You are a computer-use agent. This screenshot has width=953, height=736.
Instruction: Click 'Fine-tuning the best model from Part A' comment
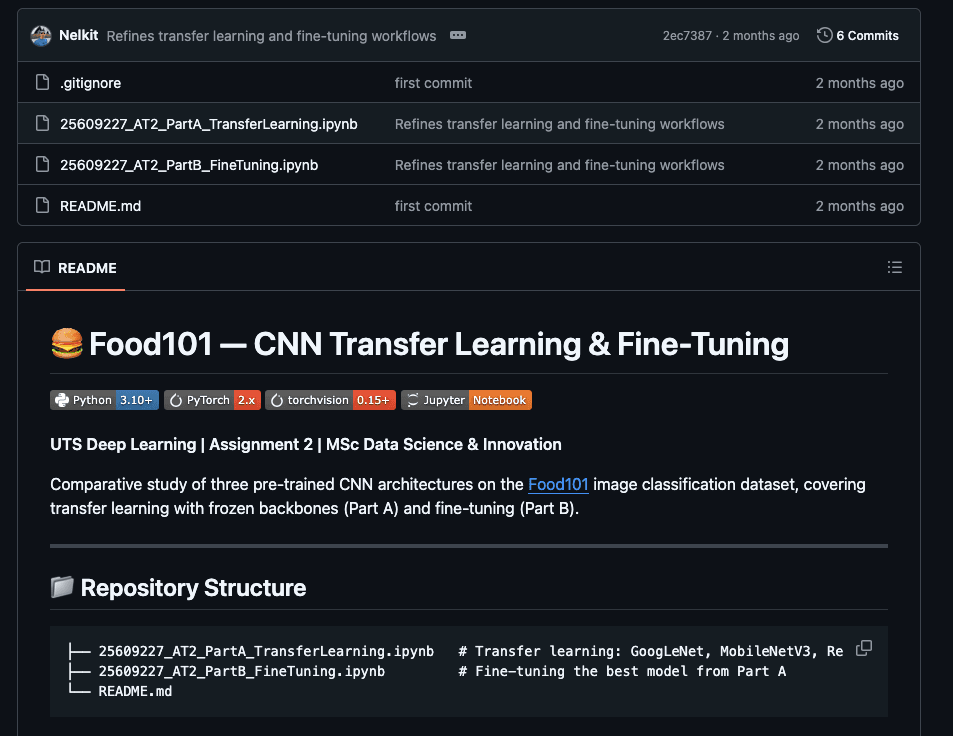(x=622, y=672)
